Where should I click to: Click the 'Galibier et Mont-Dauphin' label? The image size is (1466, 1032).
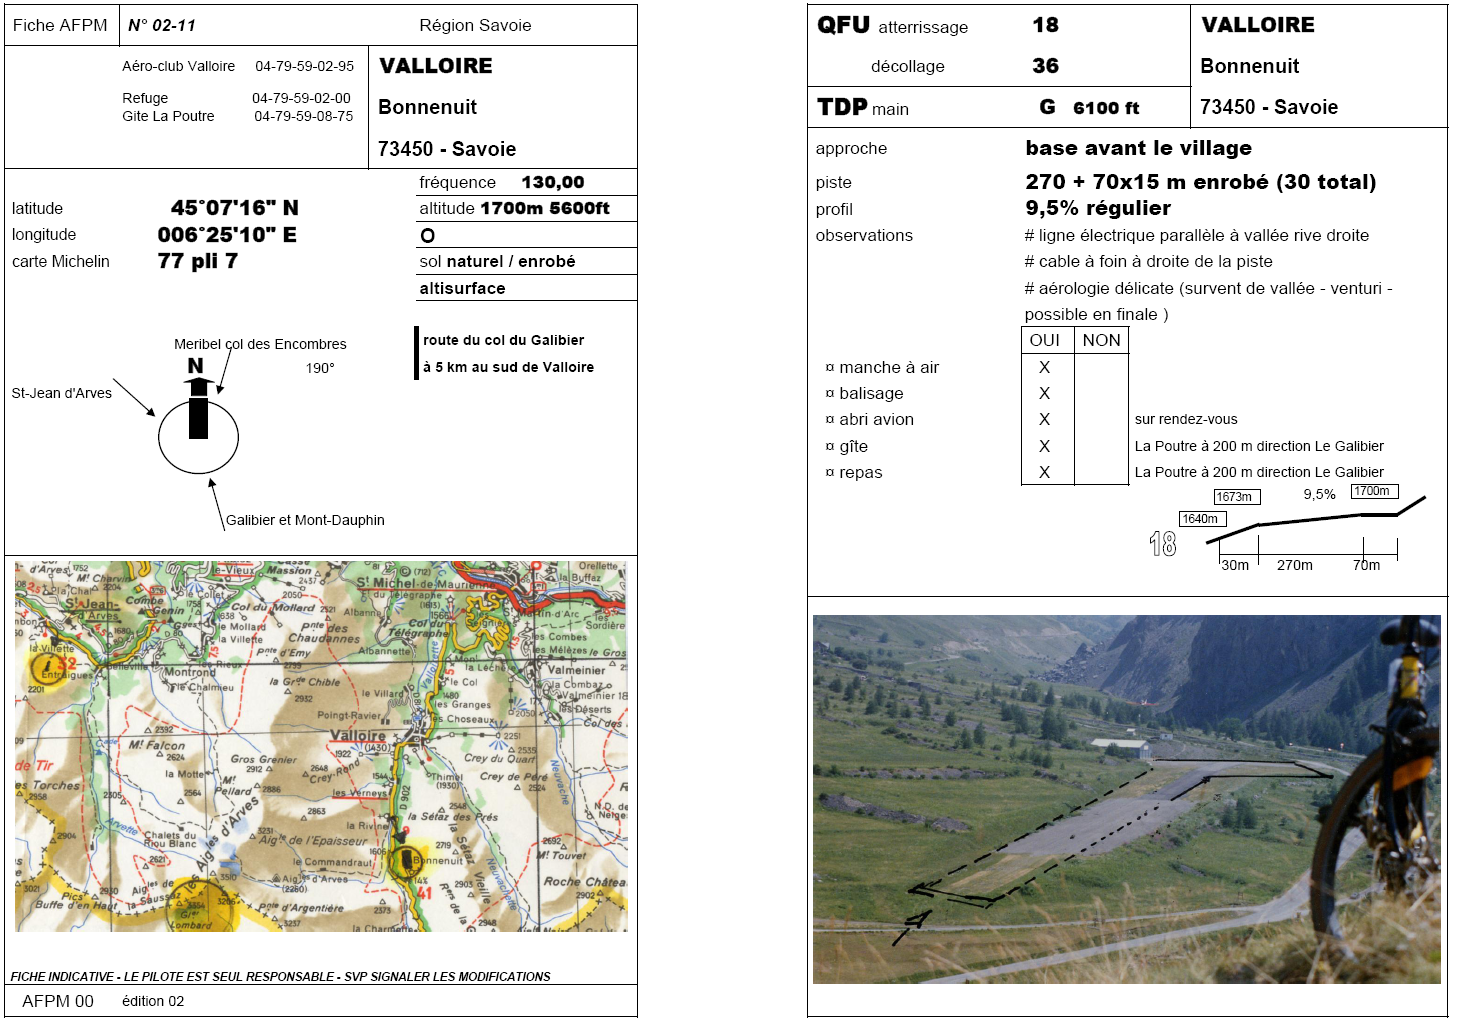(305, 520)
